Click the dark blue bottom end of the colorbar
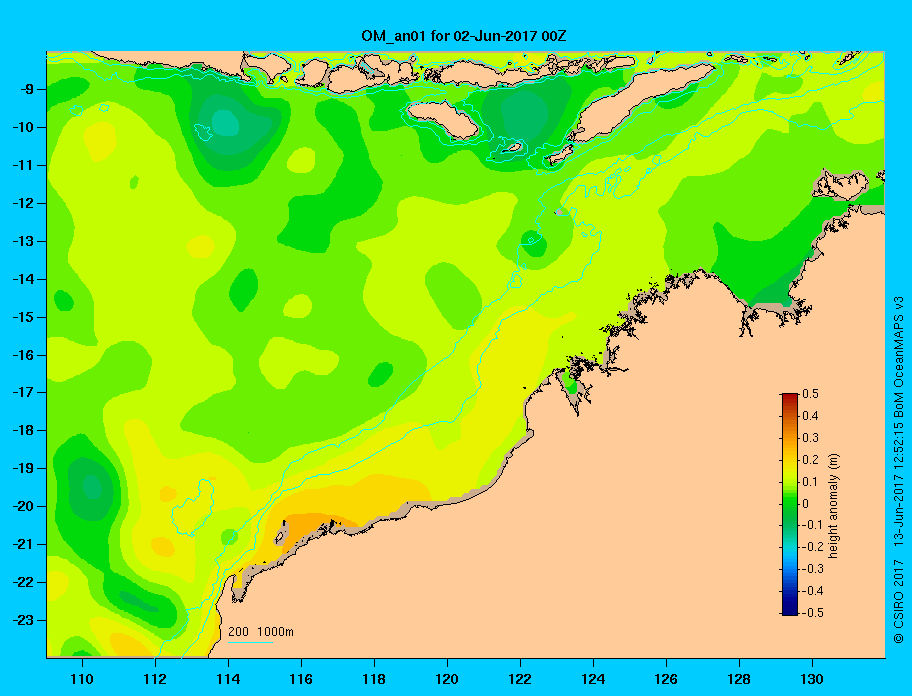Viewport: 912px width, 696px height. point(790,610)
